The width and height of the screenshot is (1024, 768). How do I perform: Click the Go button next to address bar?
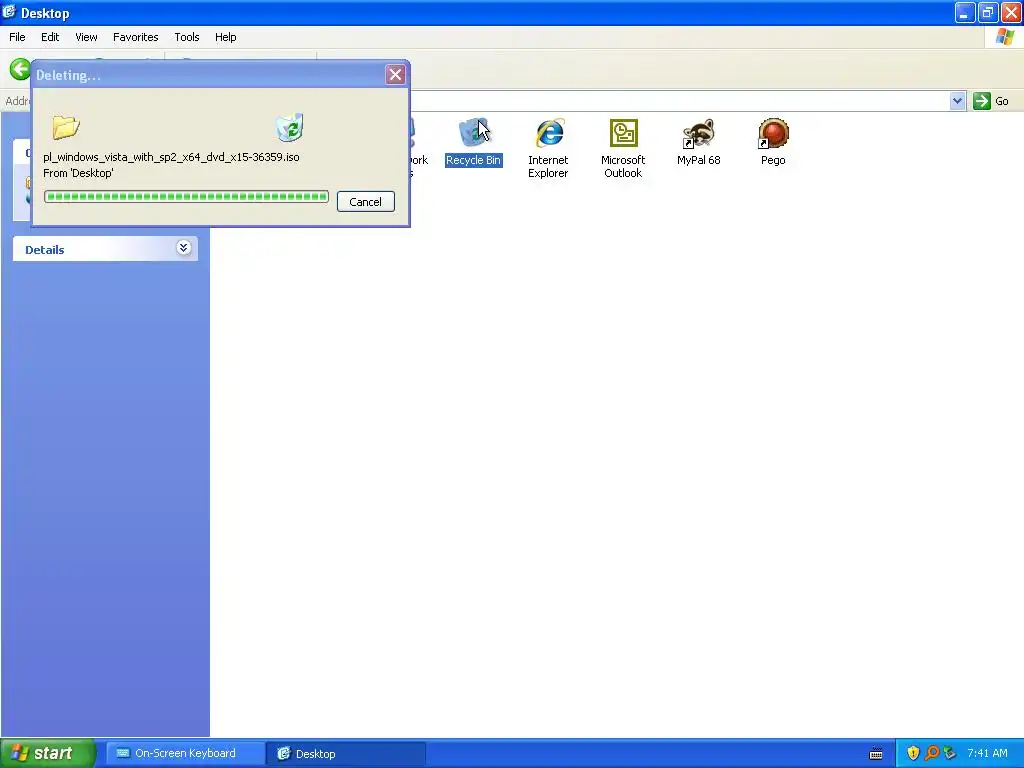991,101
